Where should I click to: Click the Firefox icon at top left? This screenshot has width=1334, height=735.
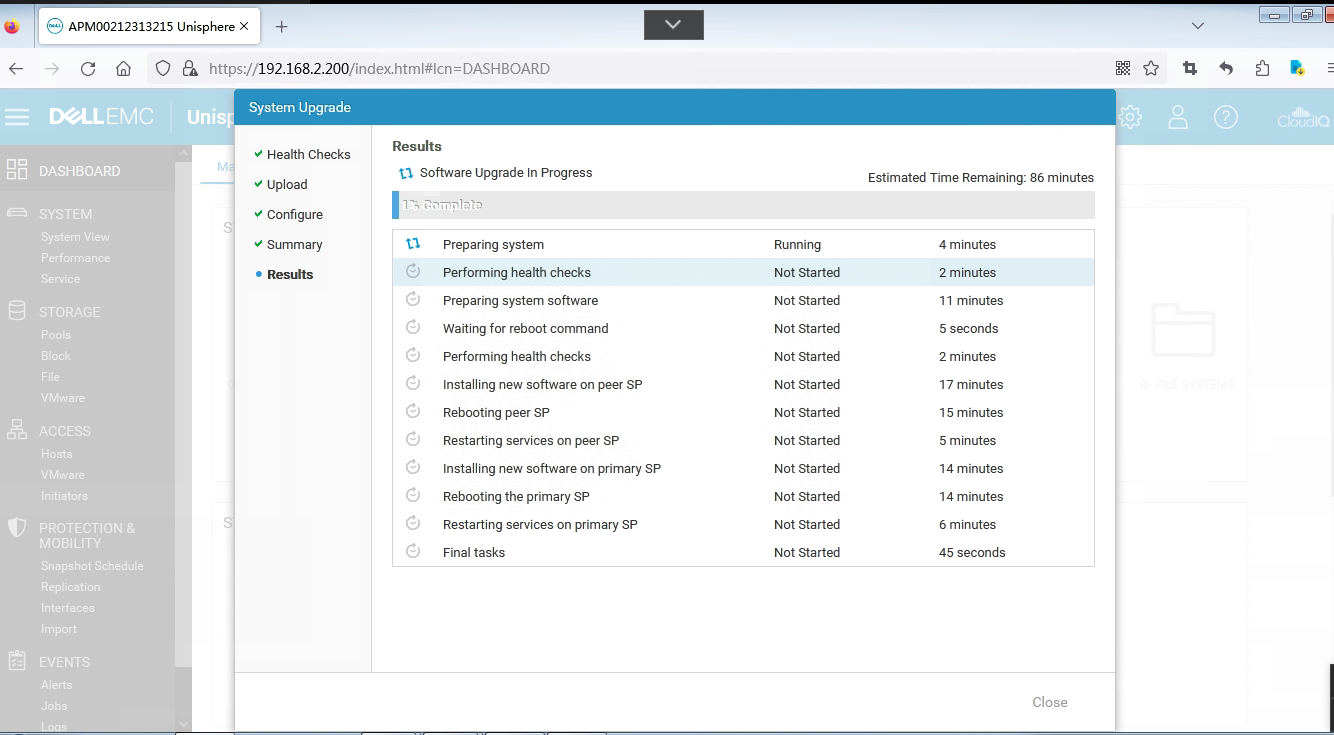tap(12, 27)
